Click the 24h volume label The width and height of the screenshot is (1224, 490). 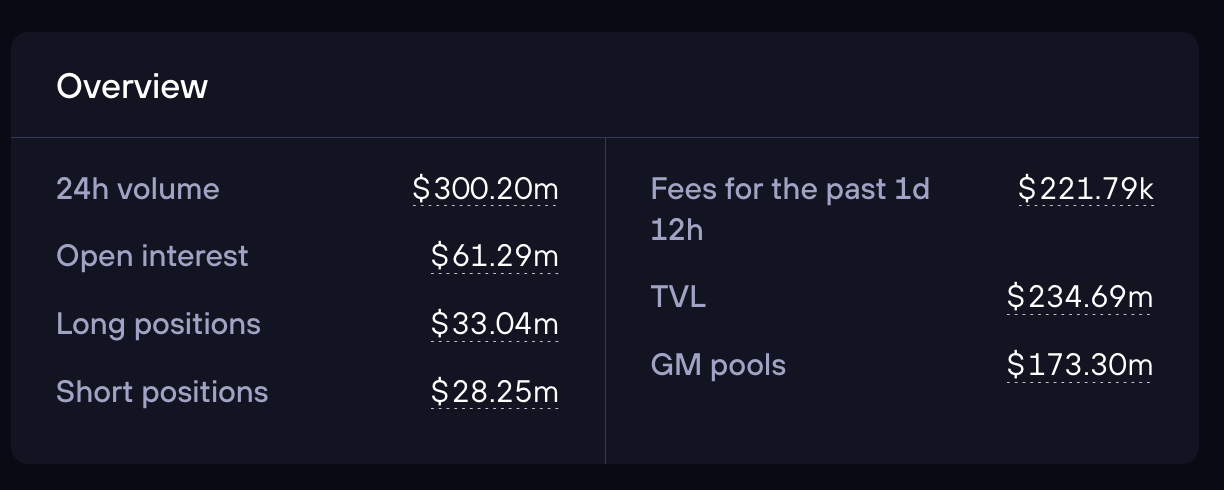pos(138,189)
